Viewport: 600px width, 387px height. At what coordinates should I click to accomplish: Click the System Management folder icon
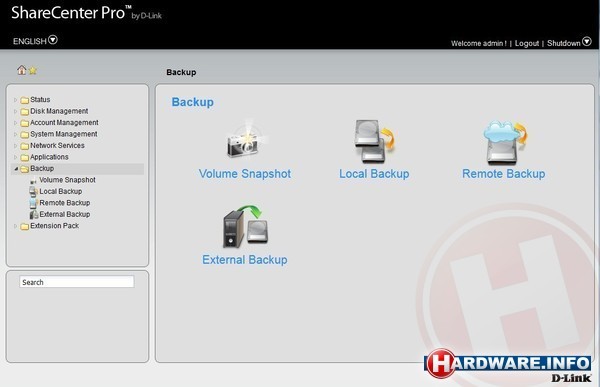click(x=24, y=134)
